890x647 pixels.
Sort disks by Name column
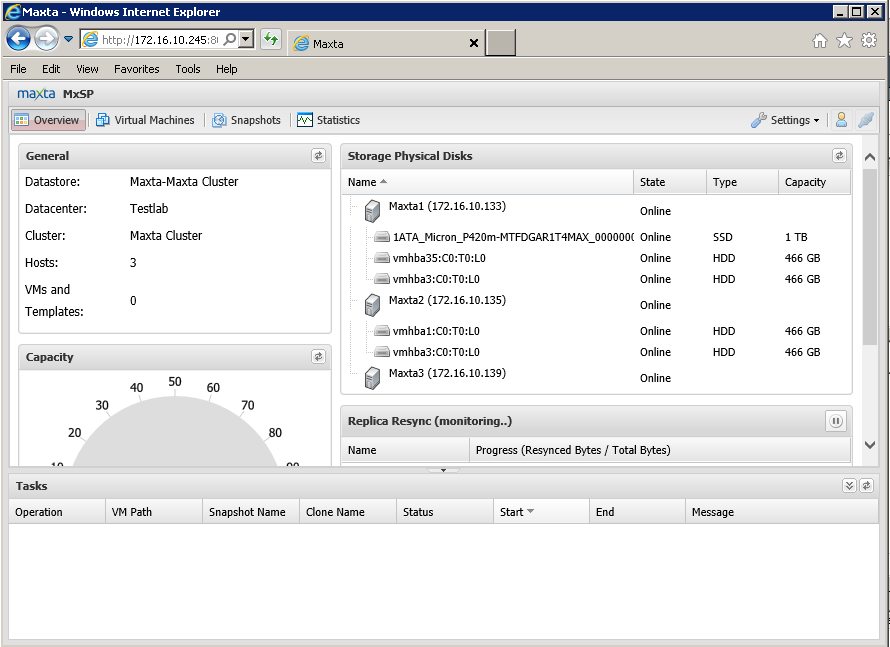pyautogui.click(x=488, y=182)
